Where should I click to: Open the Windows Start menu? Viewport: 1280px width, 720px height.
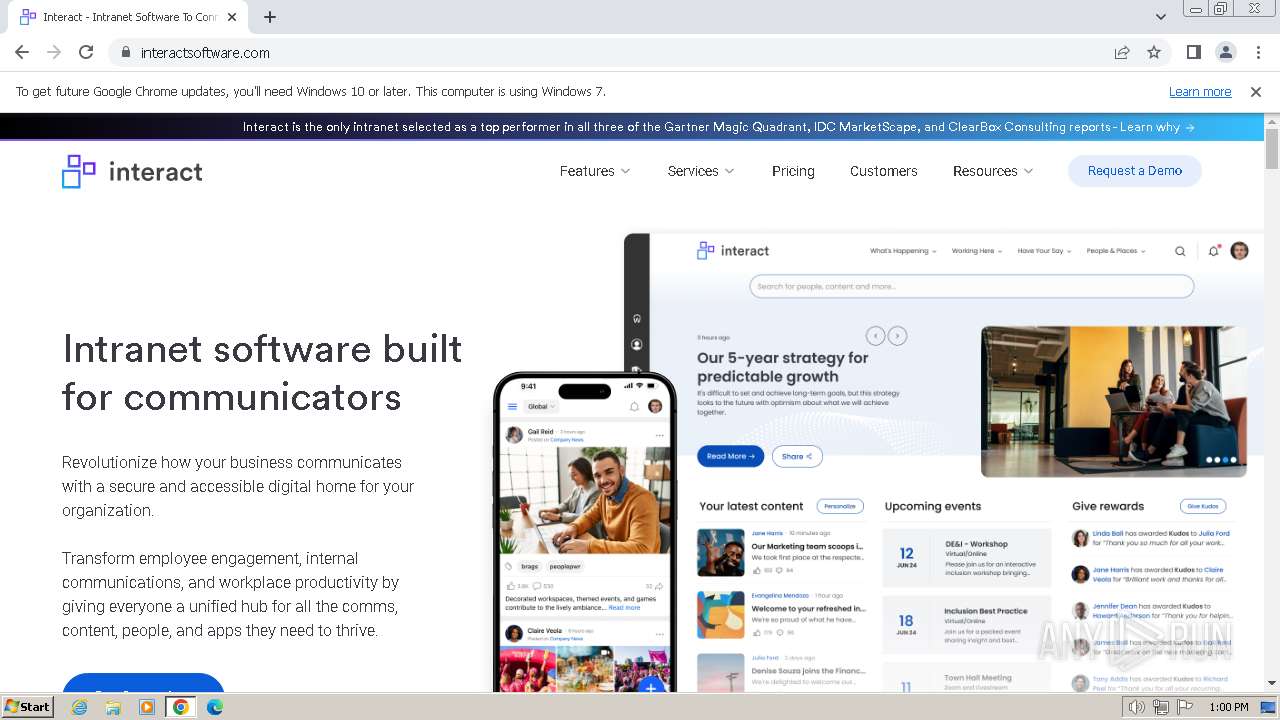(x=28, y=706)
